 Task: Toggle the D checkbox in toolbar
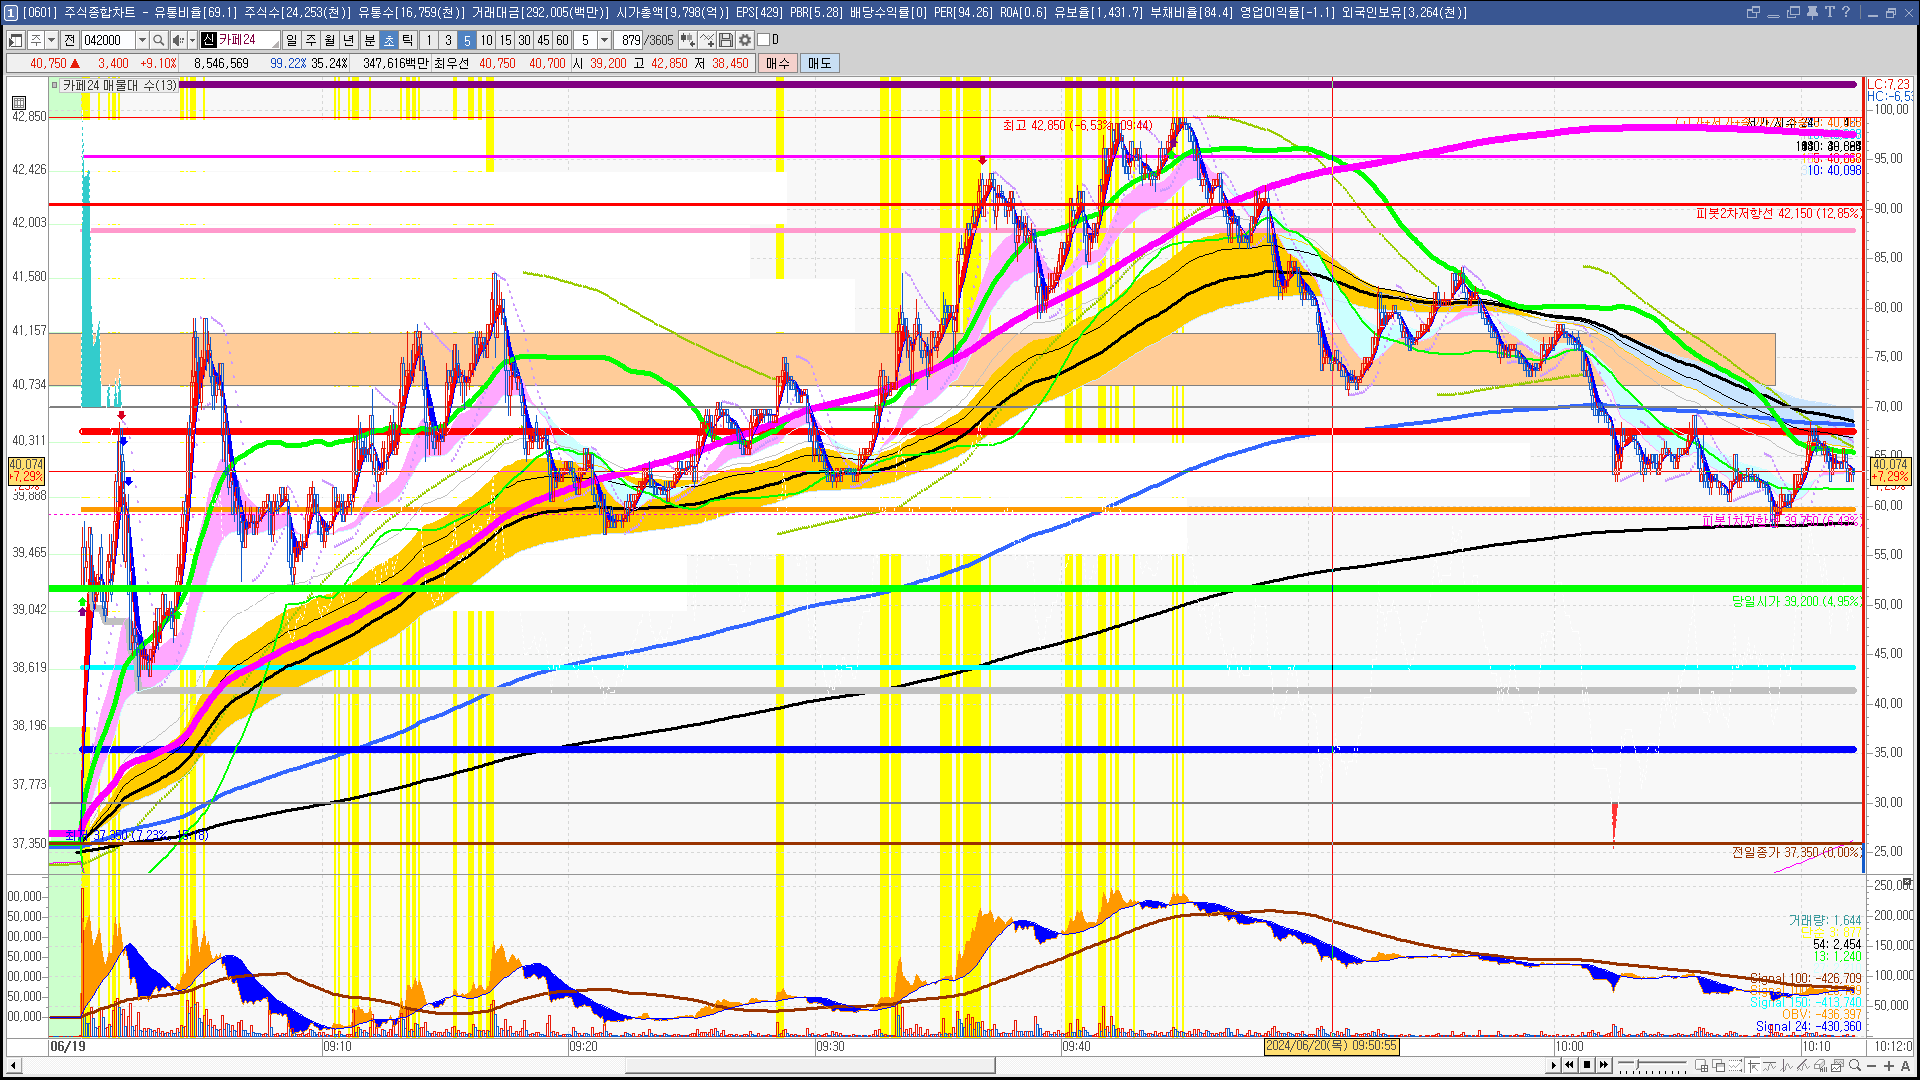pos(764,40)
